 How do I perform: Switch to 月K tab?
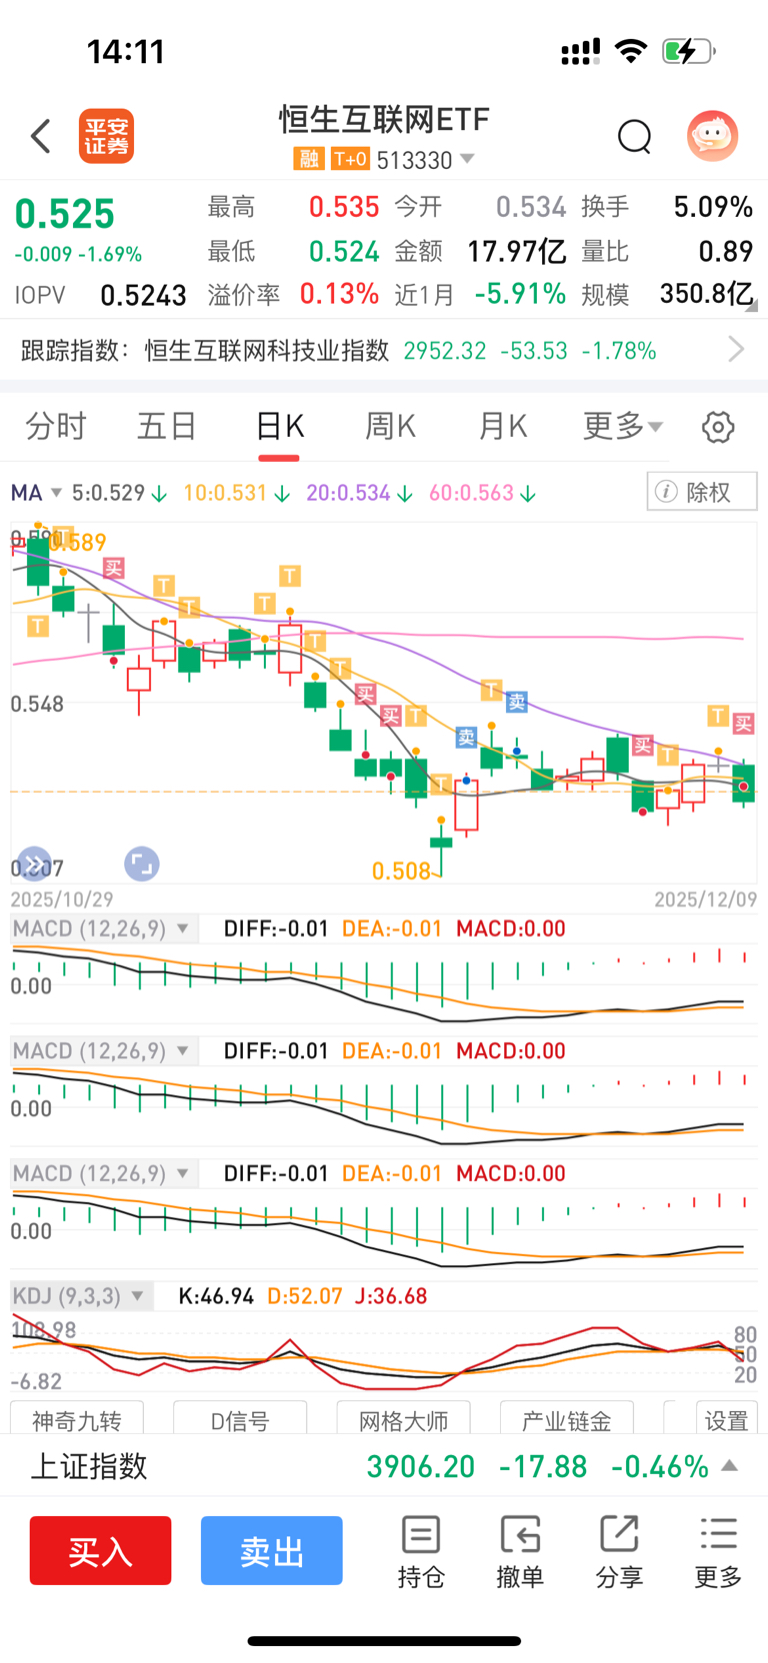(x=502, y=427)
